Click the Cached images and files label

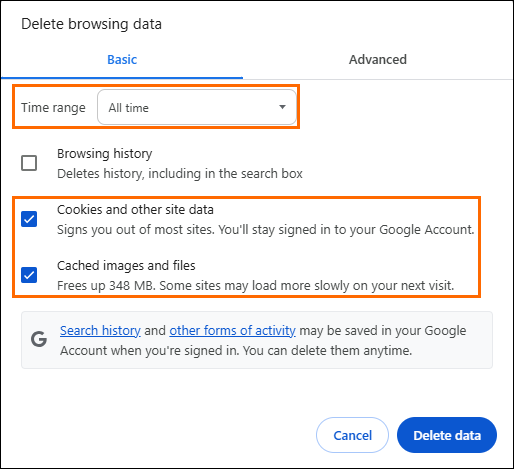126,266
